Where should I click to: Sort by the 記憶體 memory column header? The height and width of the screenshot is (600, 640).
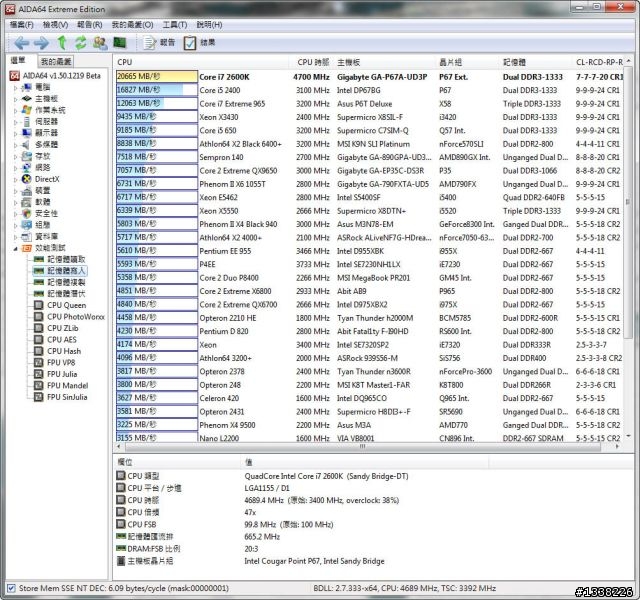click(x=536, y=62)
